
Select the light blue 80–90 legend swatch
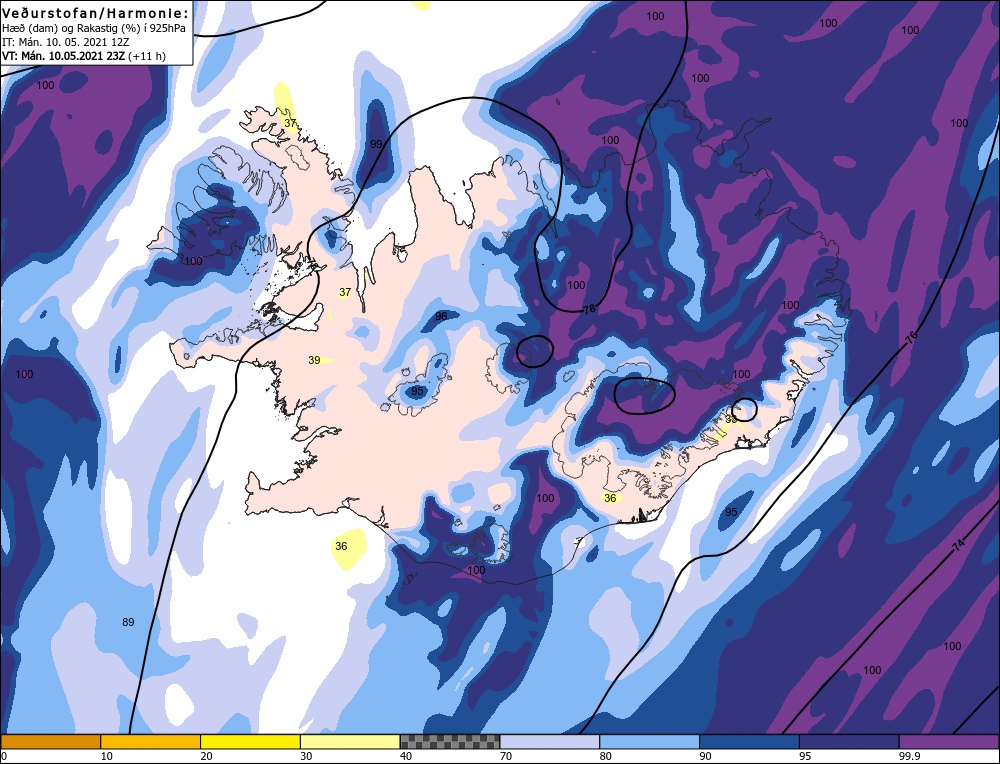pos(649,741)
